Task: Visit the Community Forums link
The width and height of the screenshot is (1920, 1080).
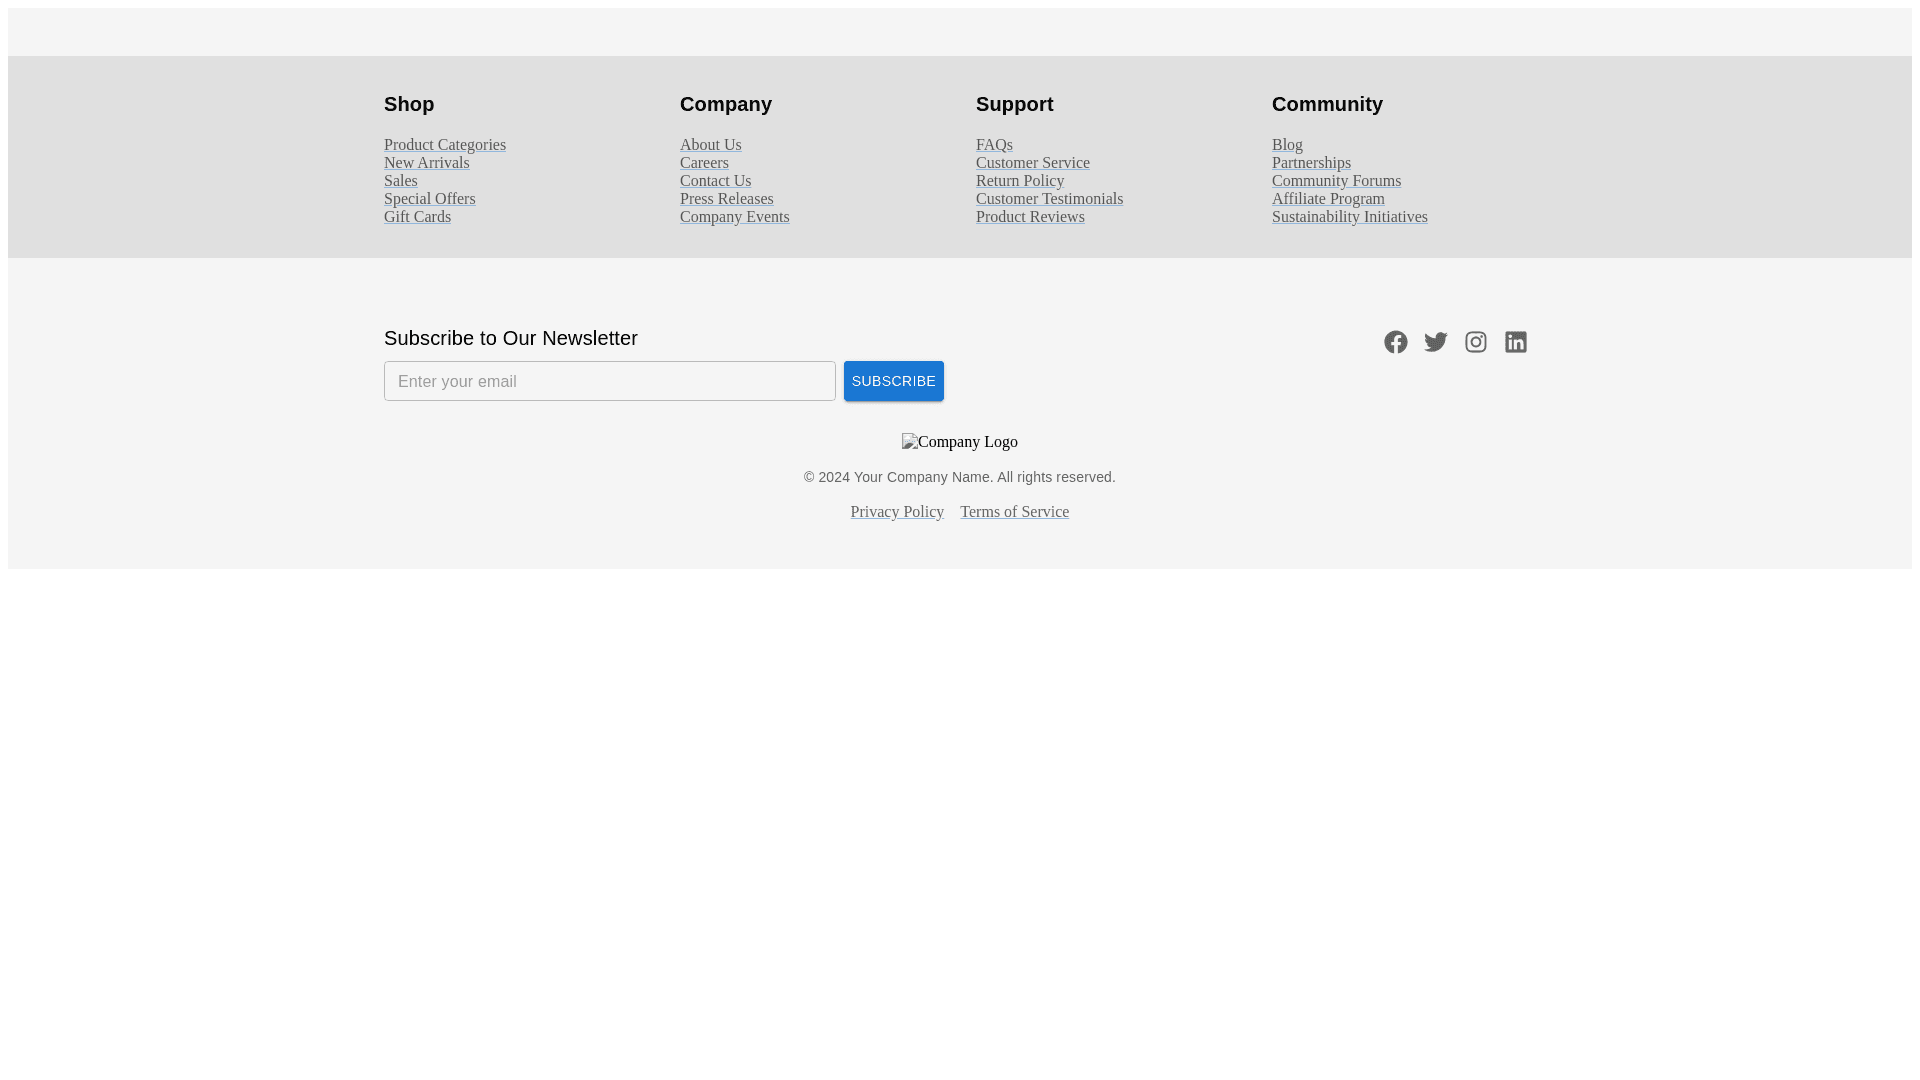Action: (1336, 181)
